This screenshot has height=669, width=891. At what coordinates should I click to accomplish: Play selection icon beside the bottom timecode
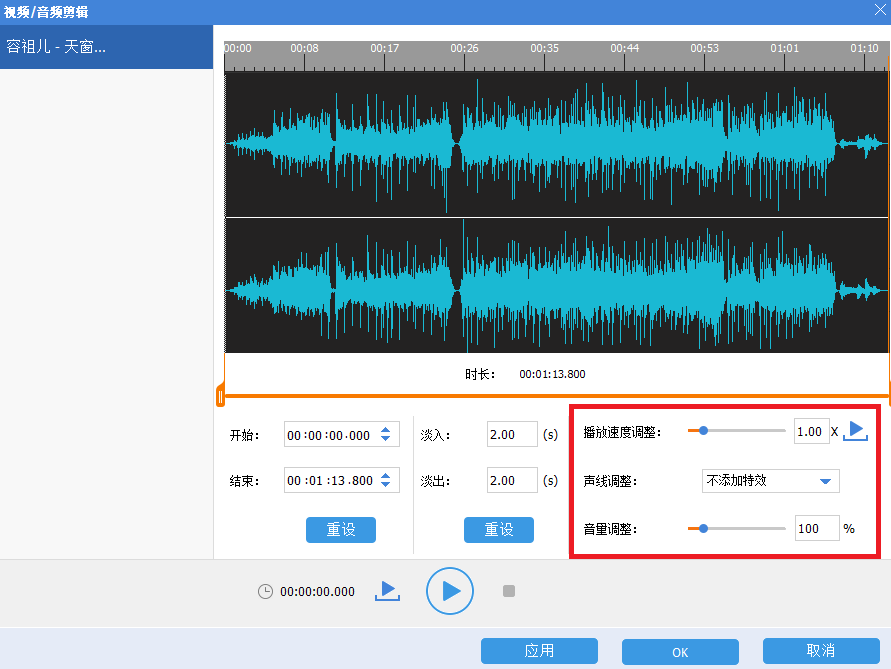pos(388,591)
